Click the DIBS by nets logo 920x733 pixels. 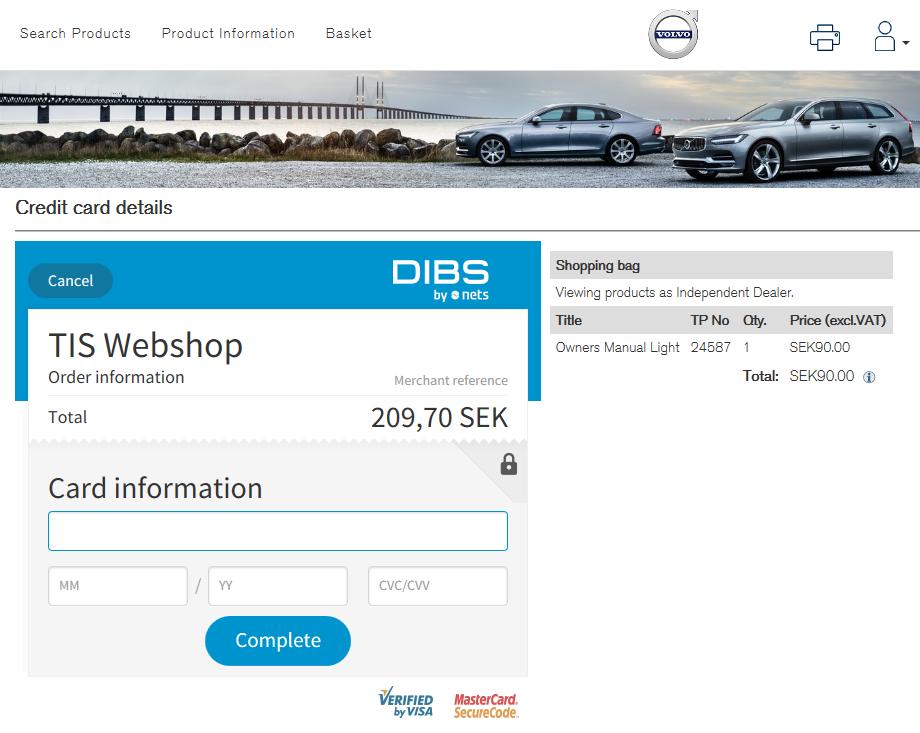coord(441,280)
